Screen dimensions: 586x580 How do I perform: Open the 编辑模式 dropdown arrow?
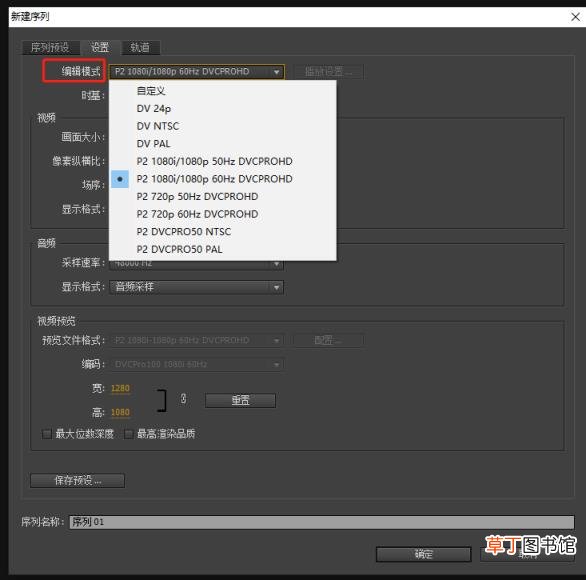click(276, 72)
